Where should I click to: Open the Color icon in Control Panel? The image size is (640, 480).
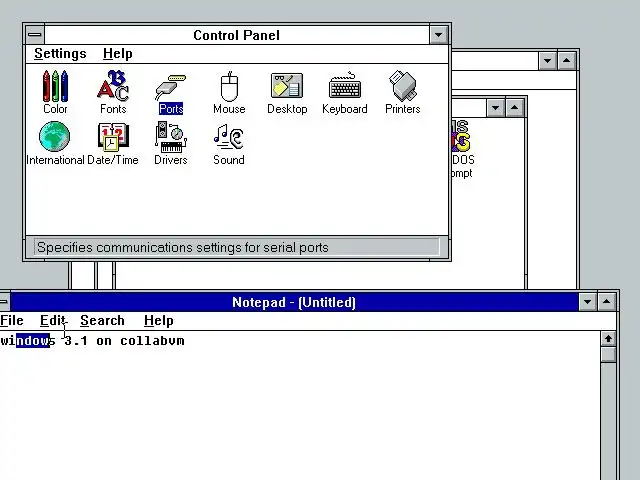coord(55,92)
